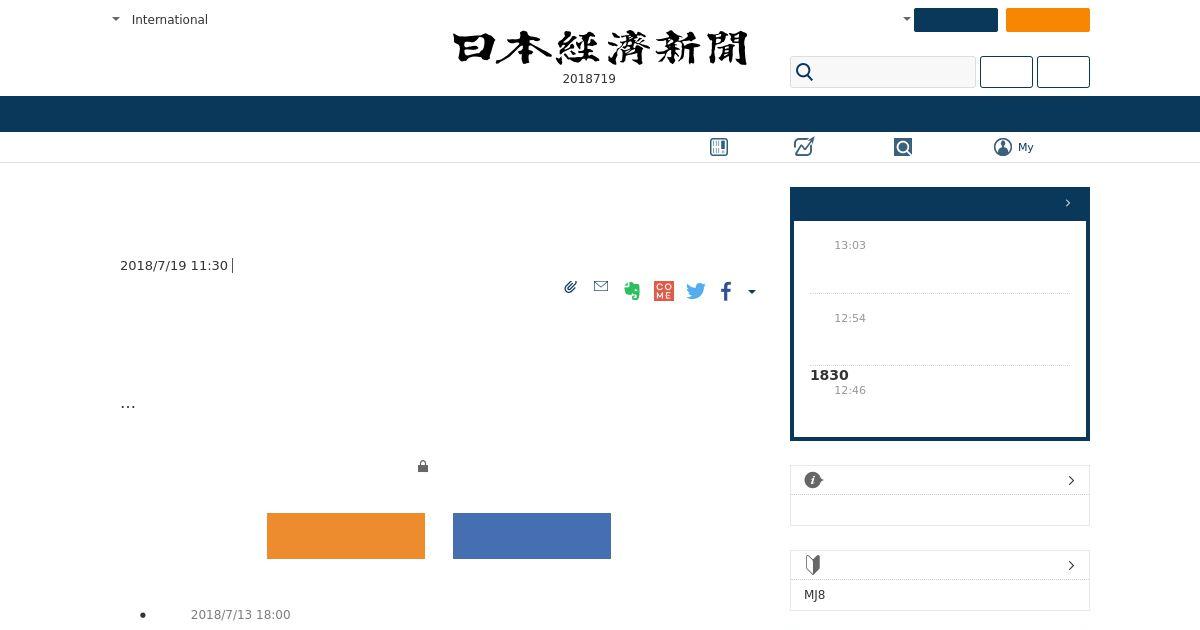Click the blue button below the article
The image size is (1200, 630).
(x=532, y=536)
